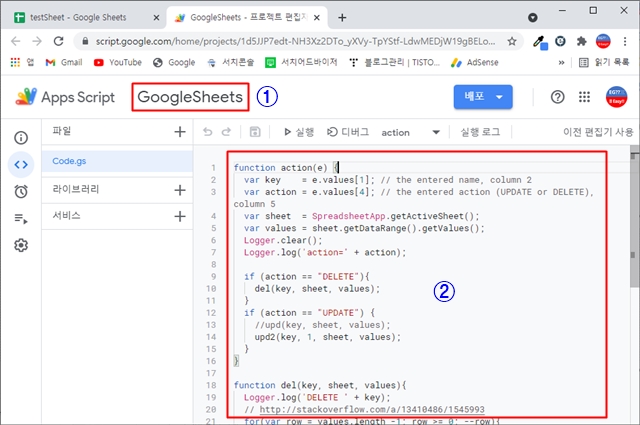This screenshot has height=425, width=640.
Task: Open the 블로그관리 TISTORY bookmark
Action: (394, 62)
